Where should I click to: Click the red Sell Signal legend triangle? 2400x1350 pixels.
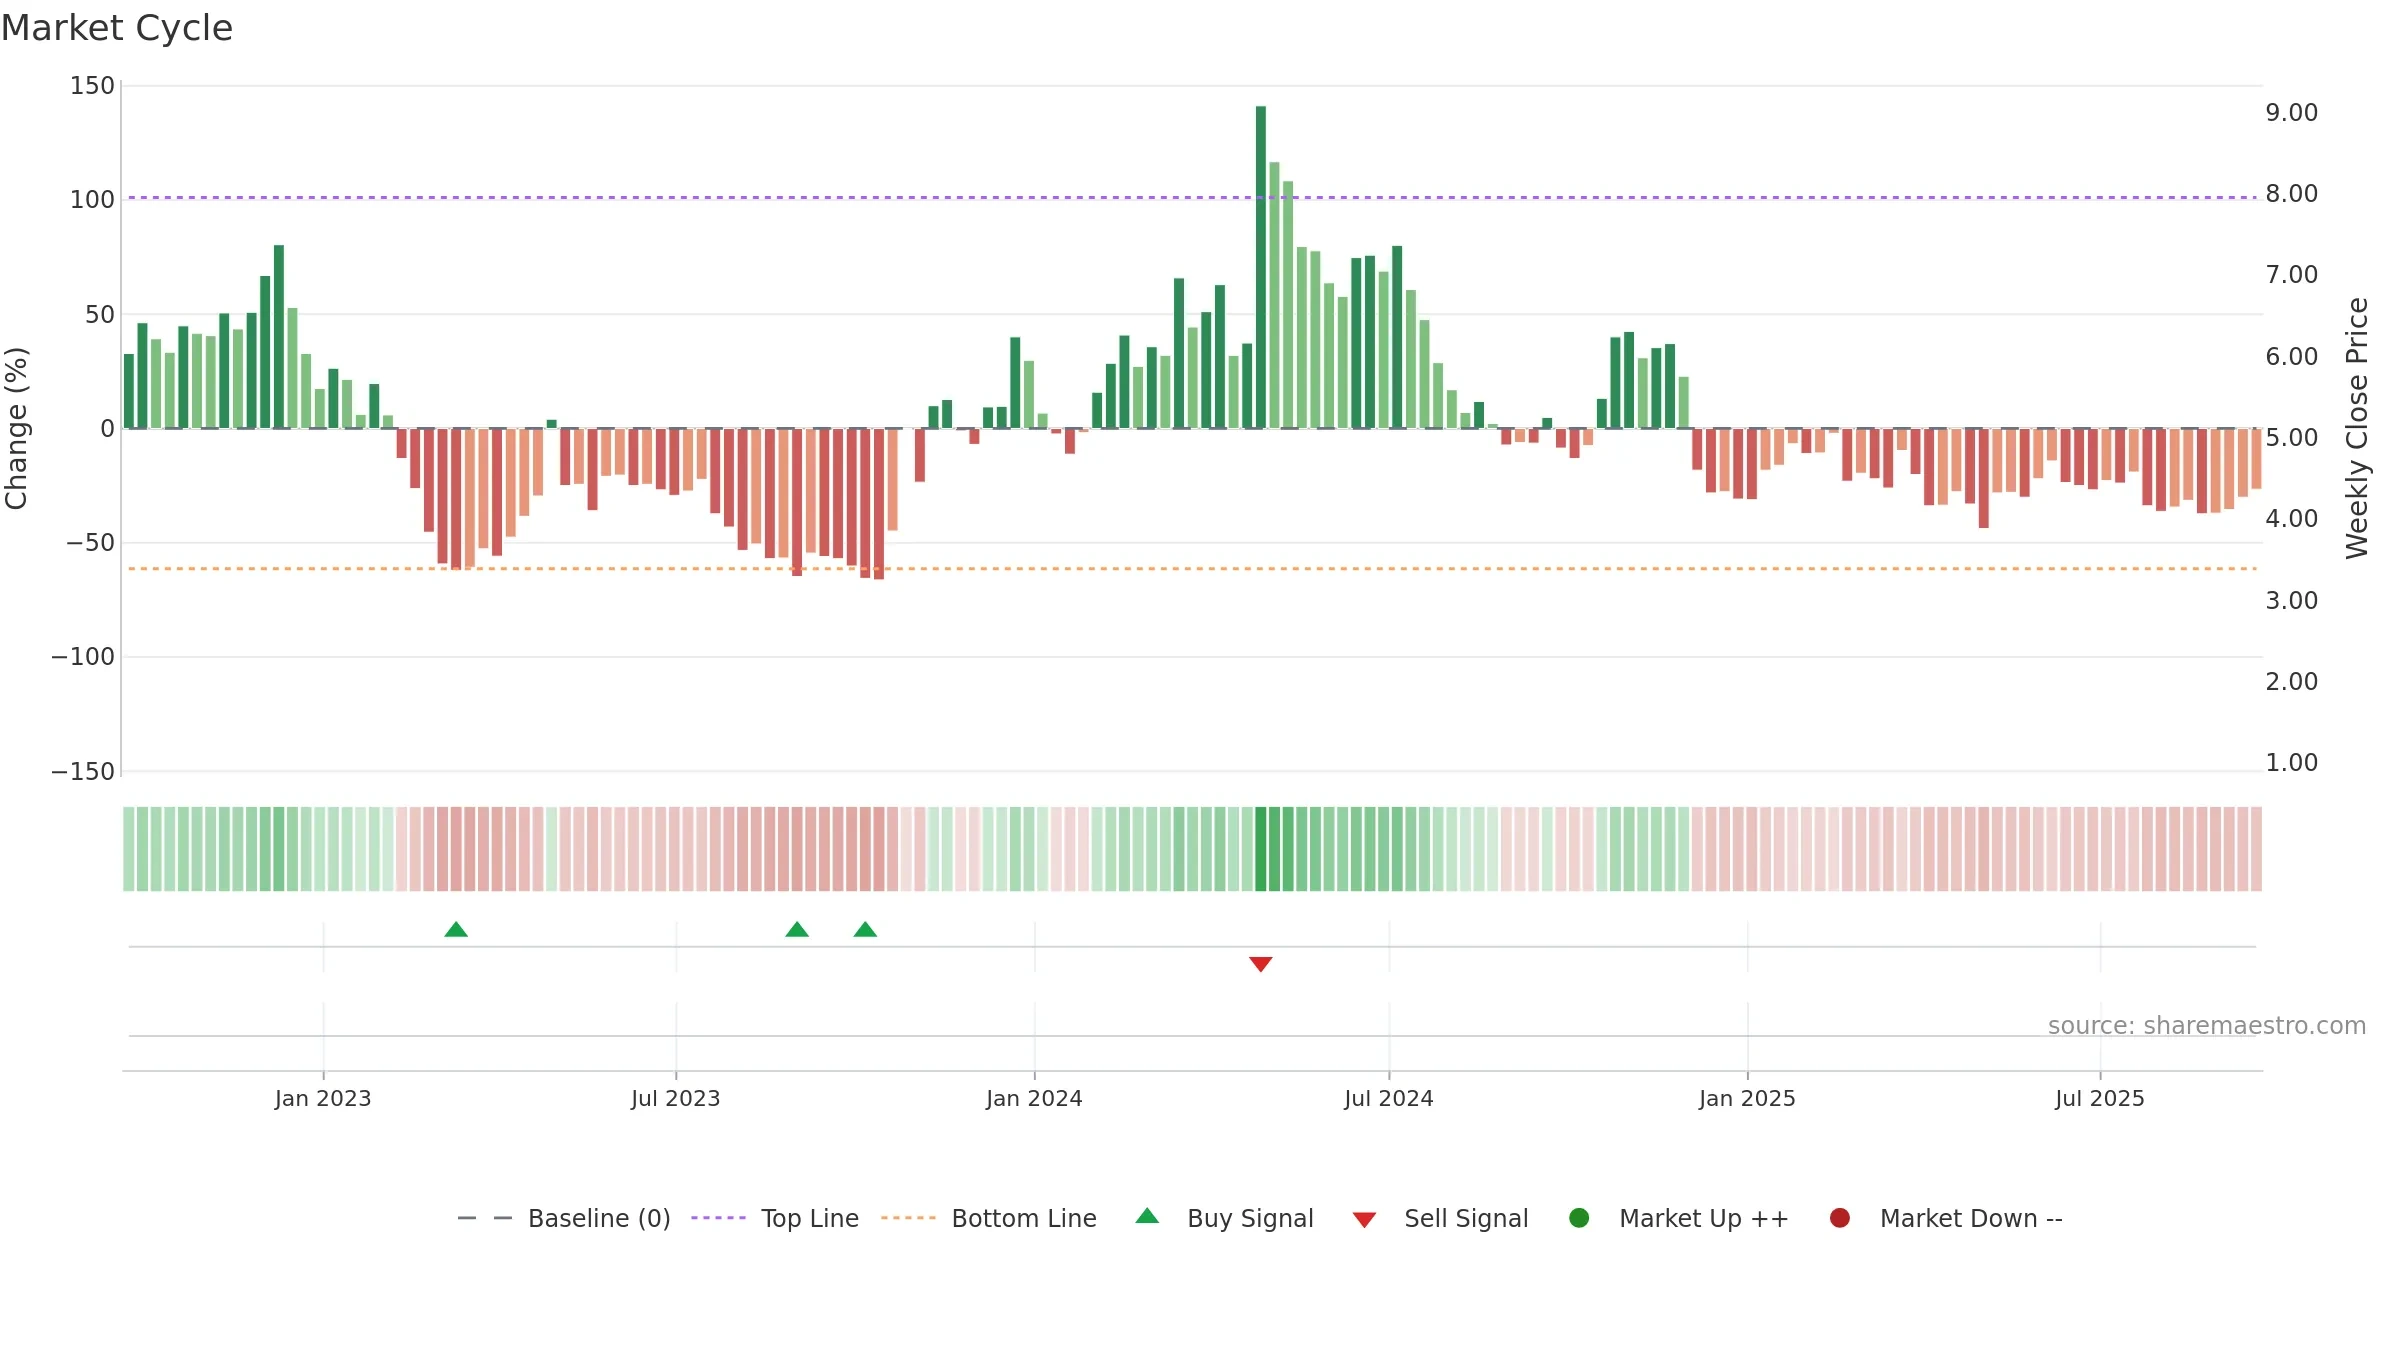pyautogui.click(x=1364, y=1220)
